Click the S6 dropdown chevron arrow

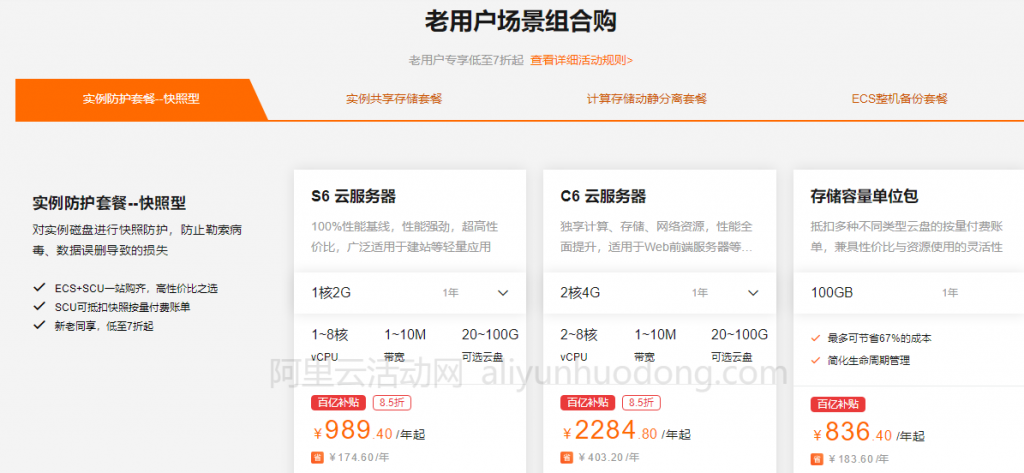[x=503, y=293]
